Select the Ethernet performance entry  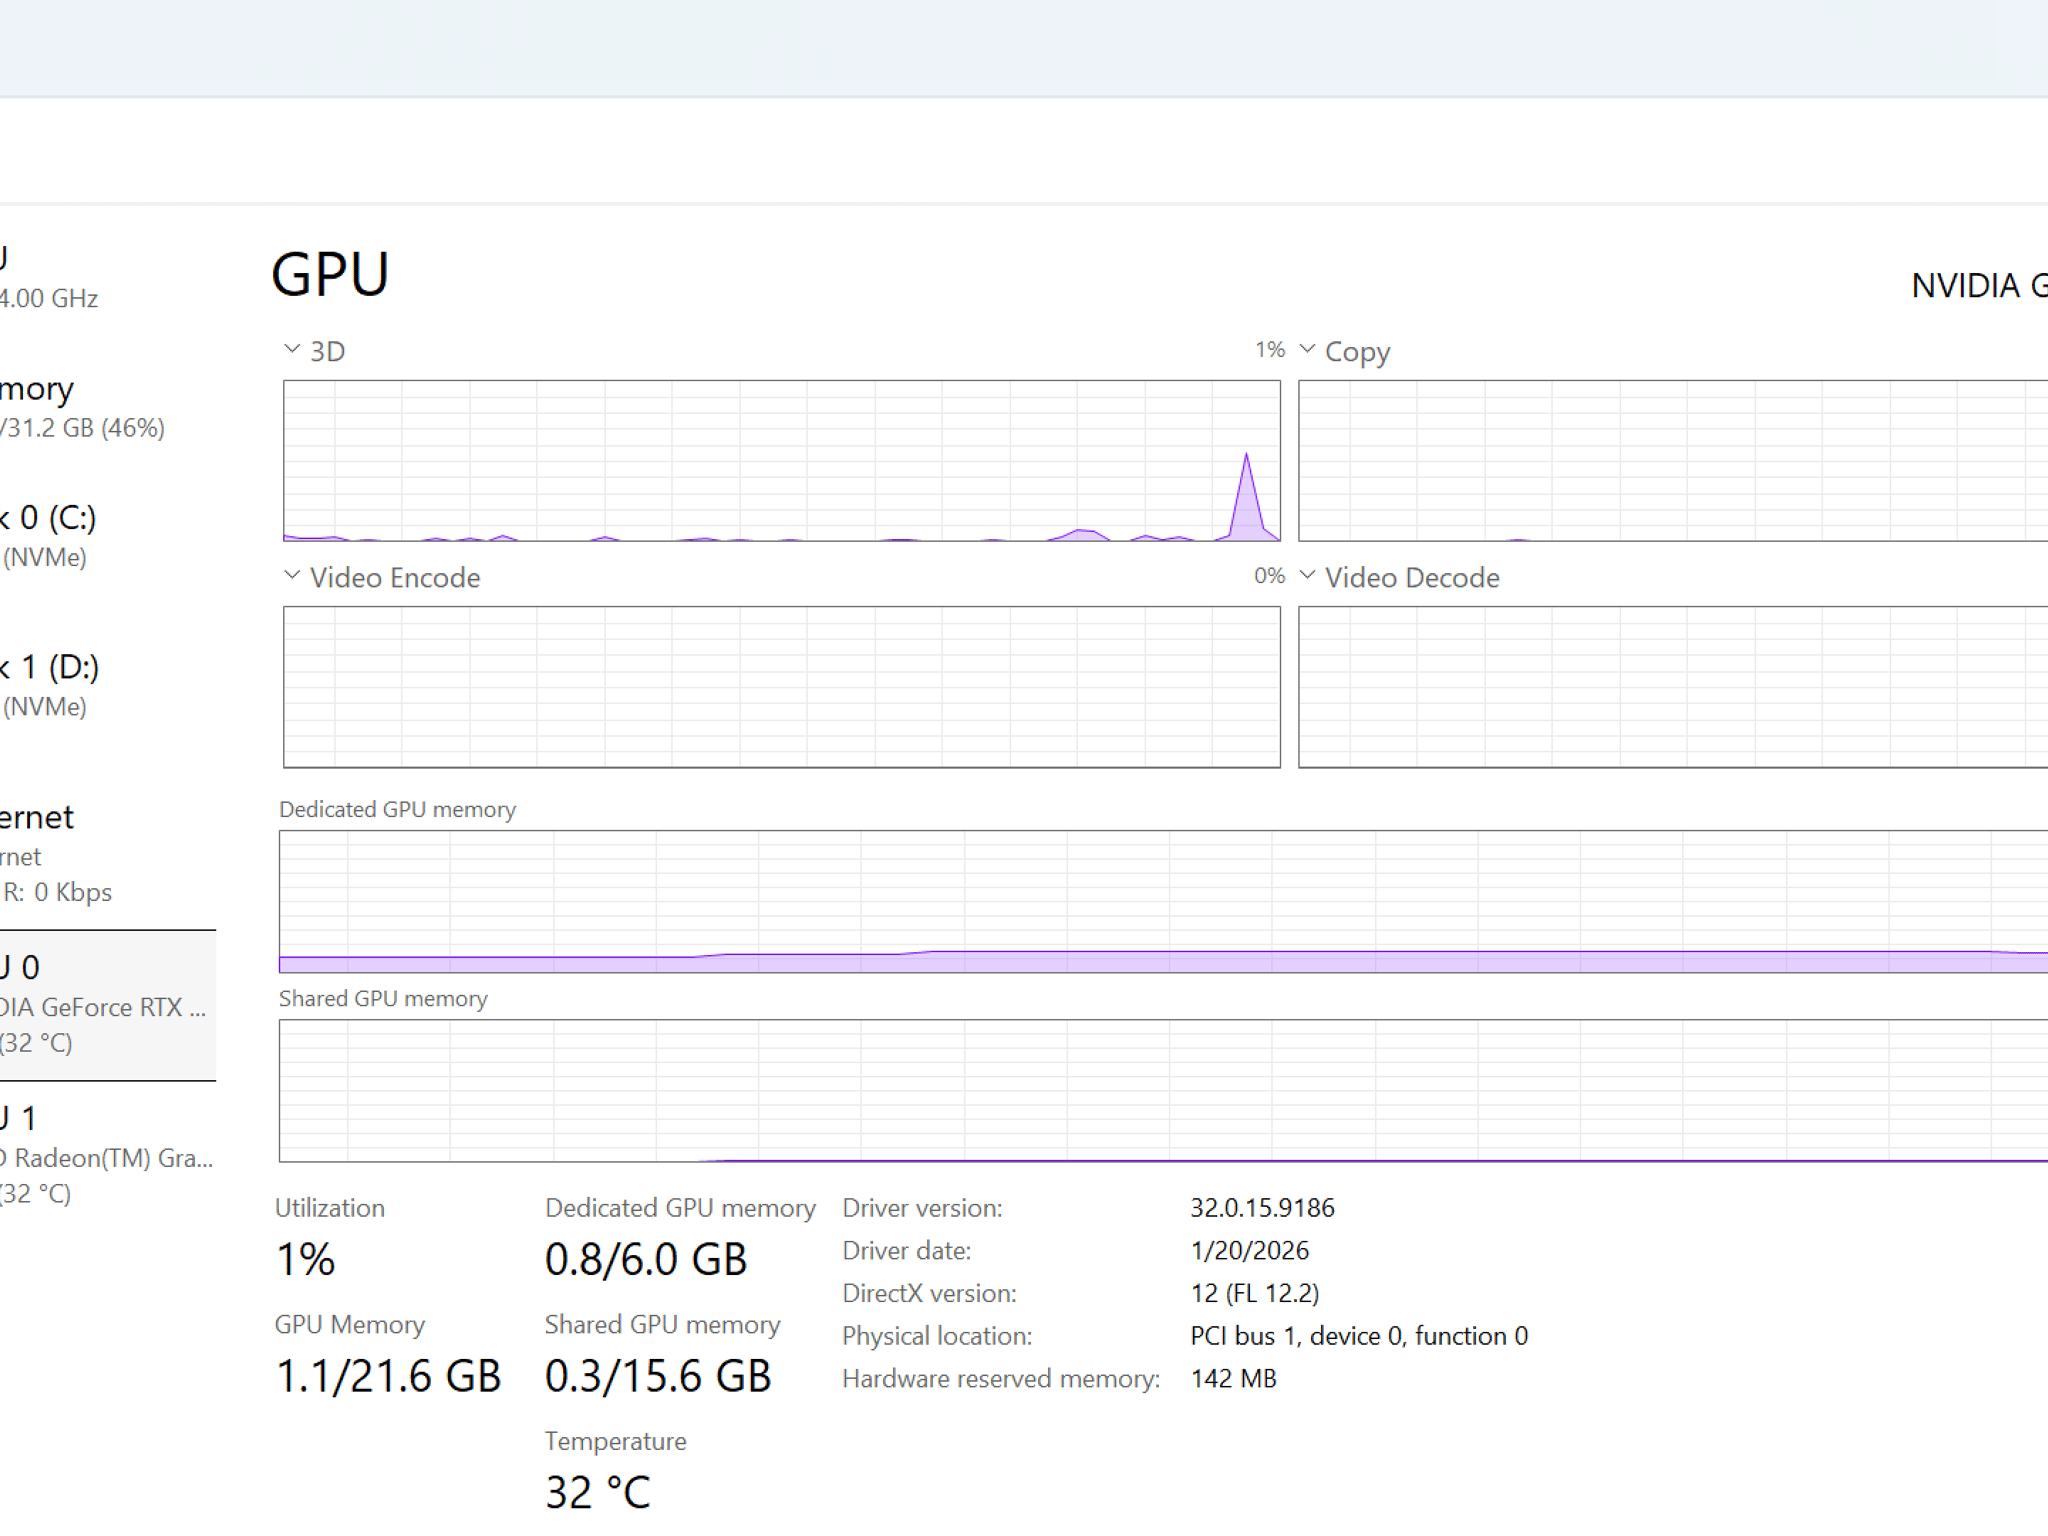[107, 853]
